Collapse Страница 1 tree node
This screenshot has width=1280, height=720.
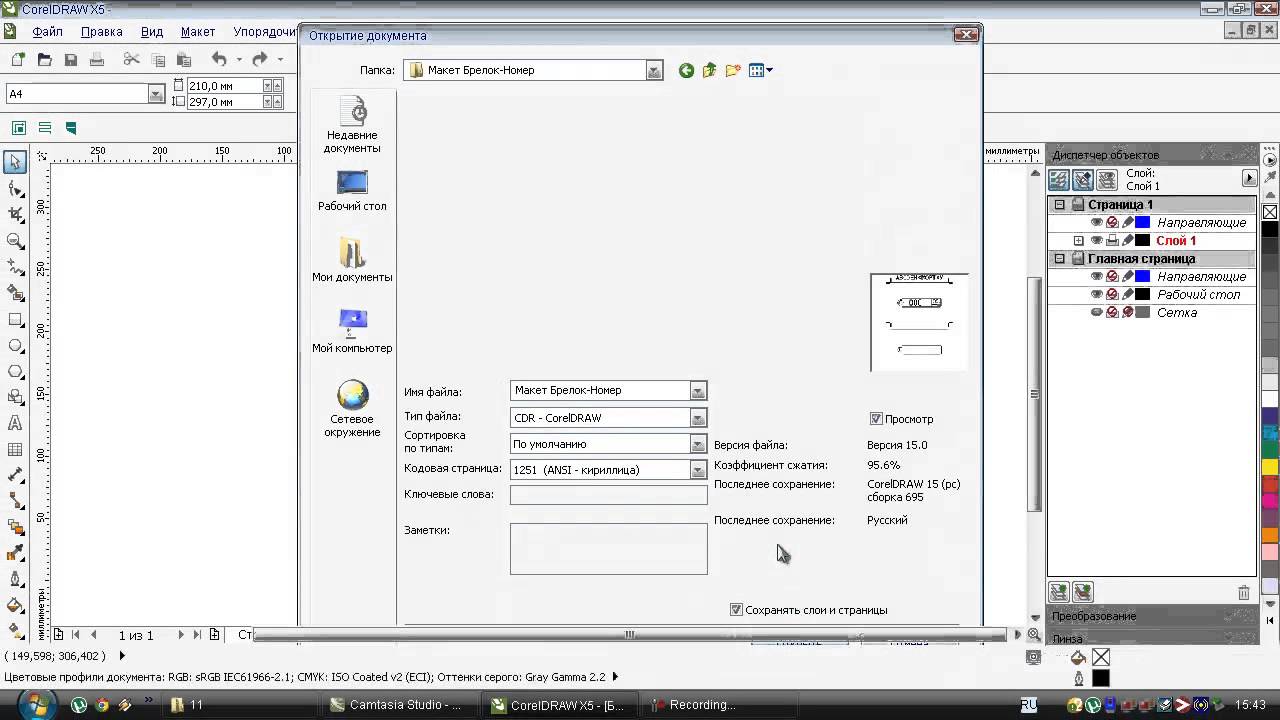pos(1060,205)
